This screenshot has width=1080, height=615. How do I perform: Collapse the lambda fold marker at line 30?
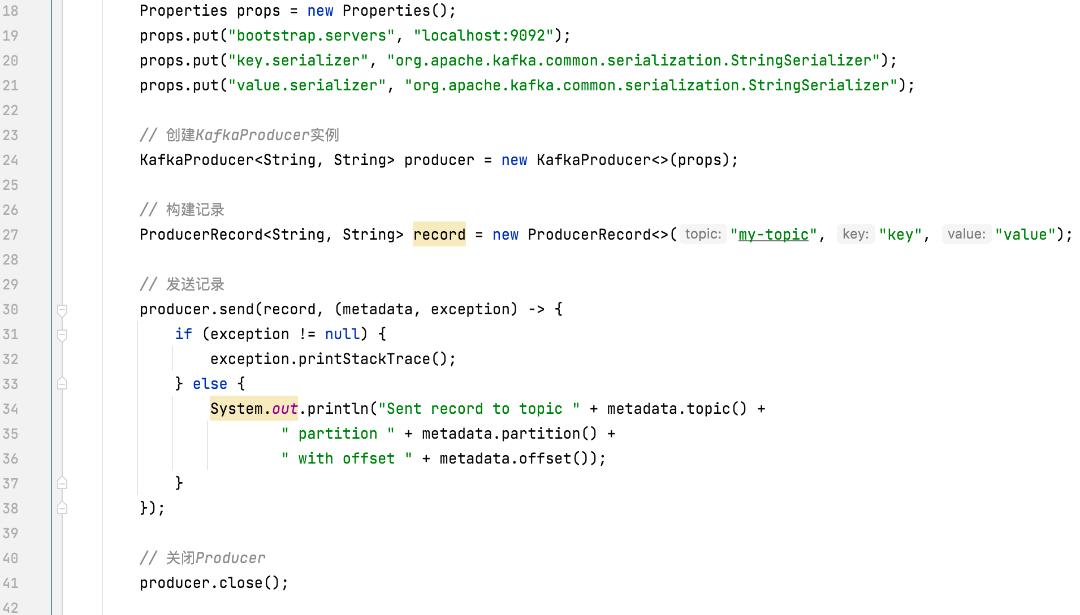point(62,310)
